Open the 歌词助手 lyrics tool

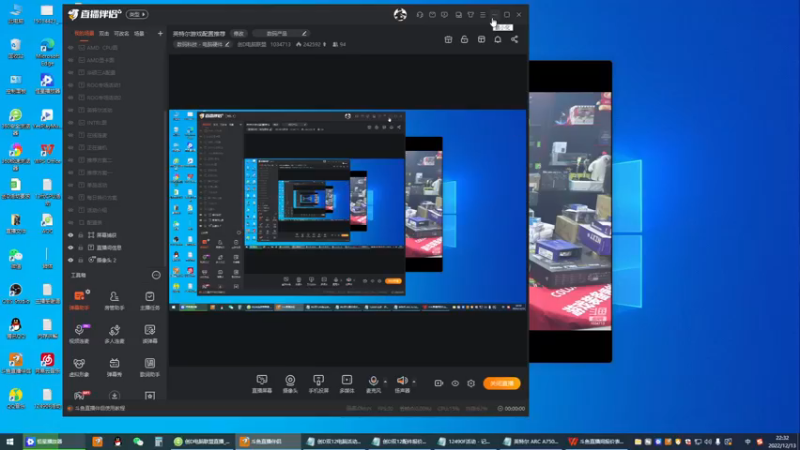coord(149,367)
